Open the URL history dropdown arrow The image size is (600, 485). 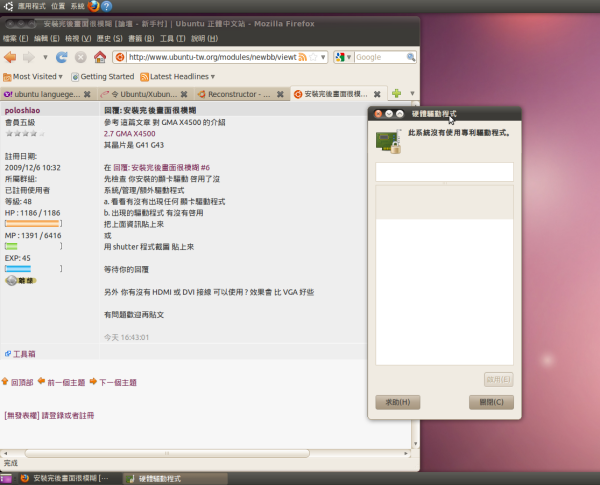click(x=323, y=57)
